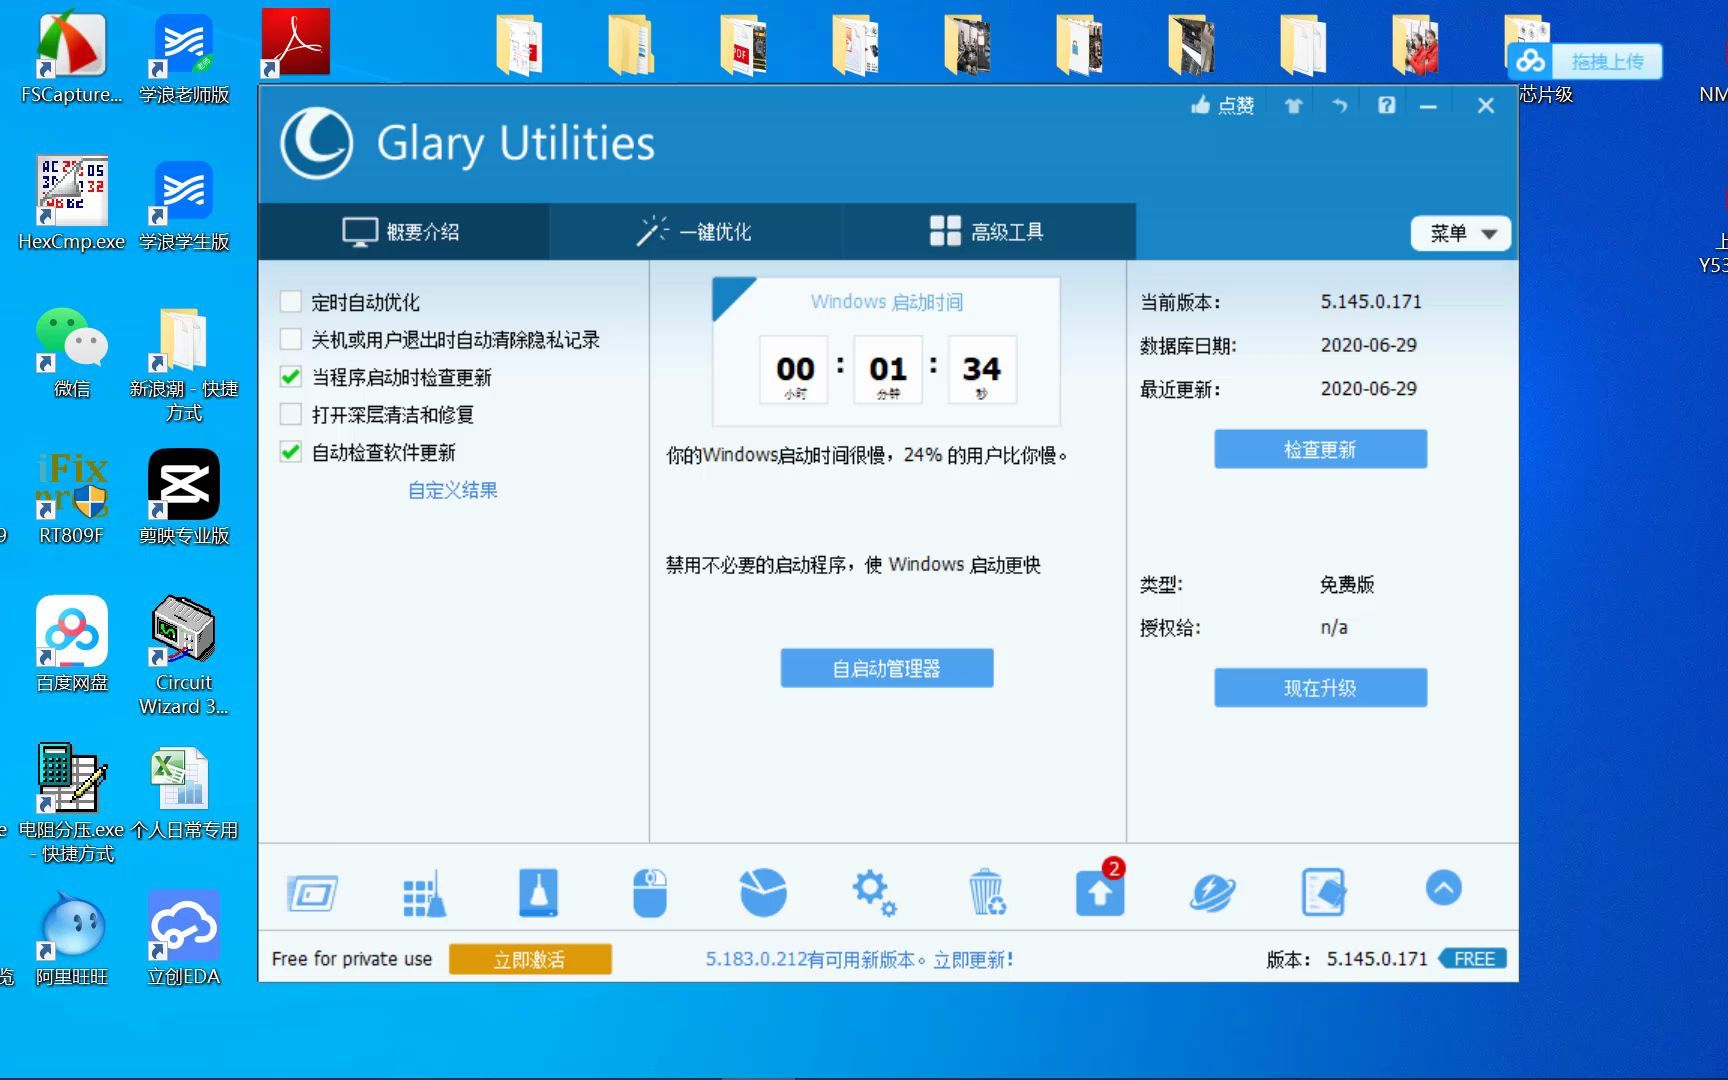Click the Windows 启动时间 timer panel
1728x1080 pixels.
(887, 352)
